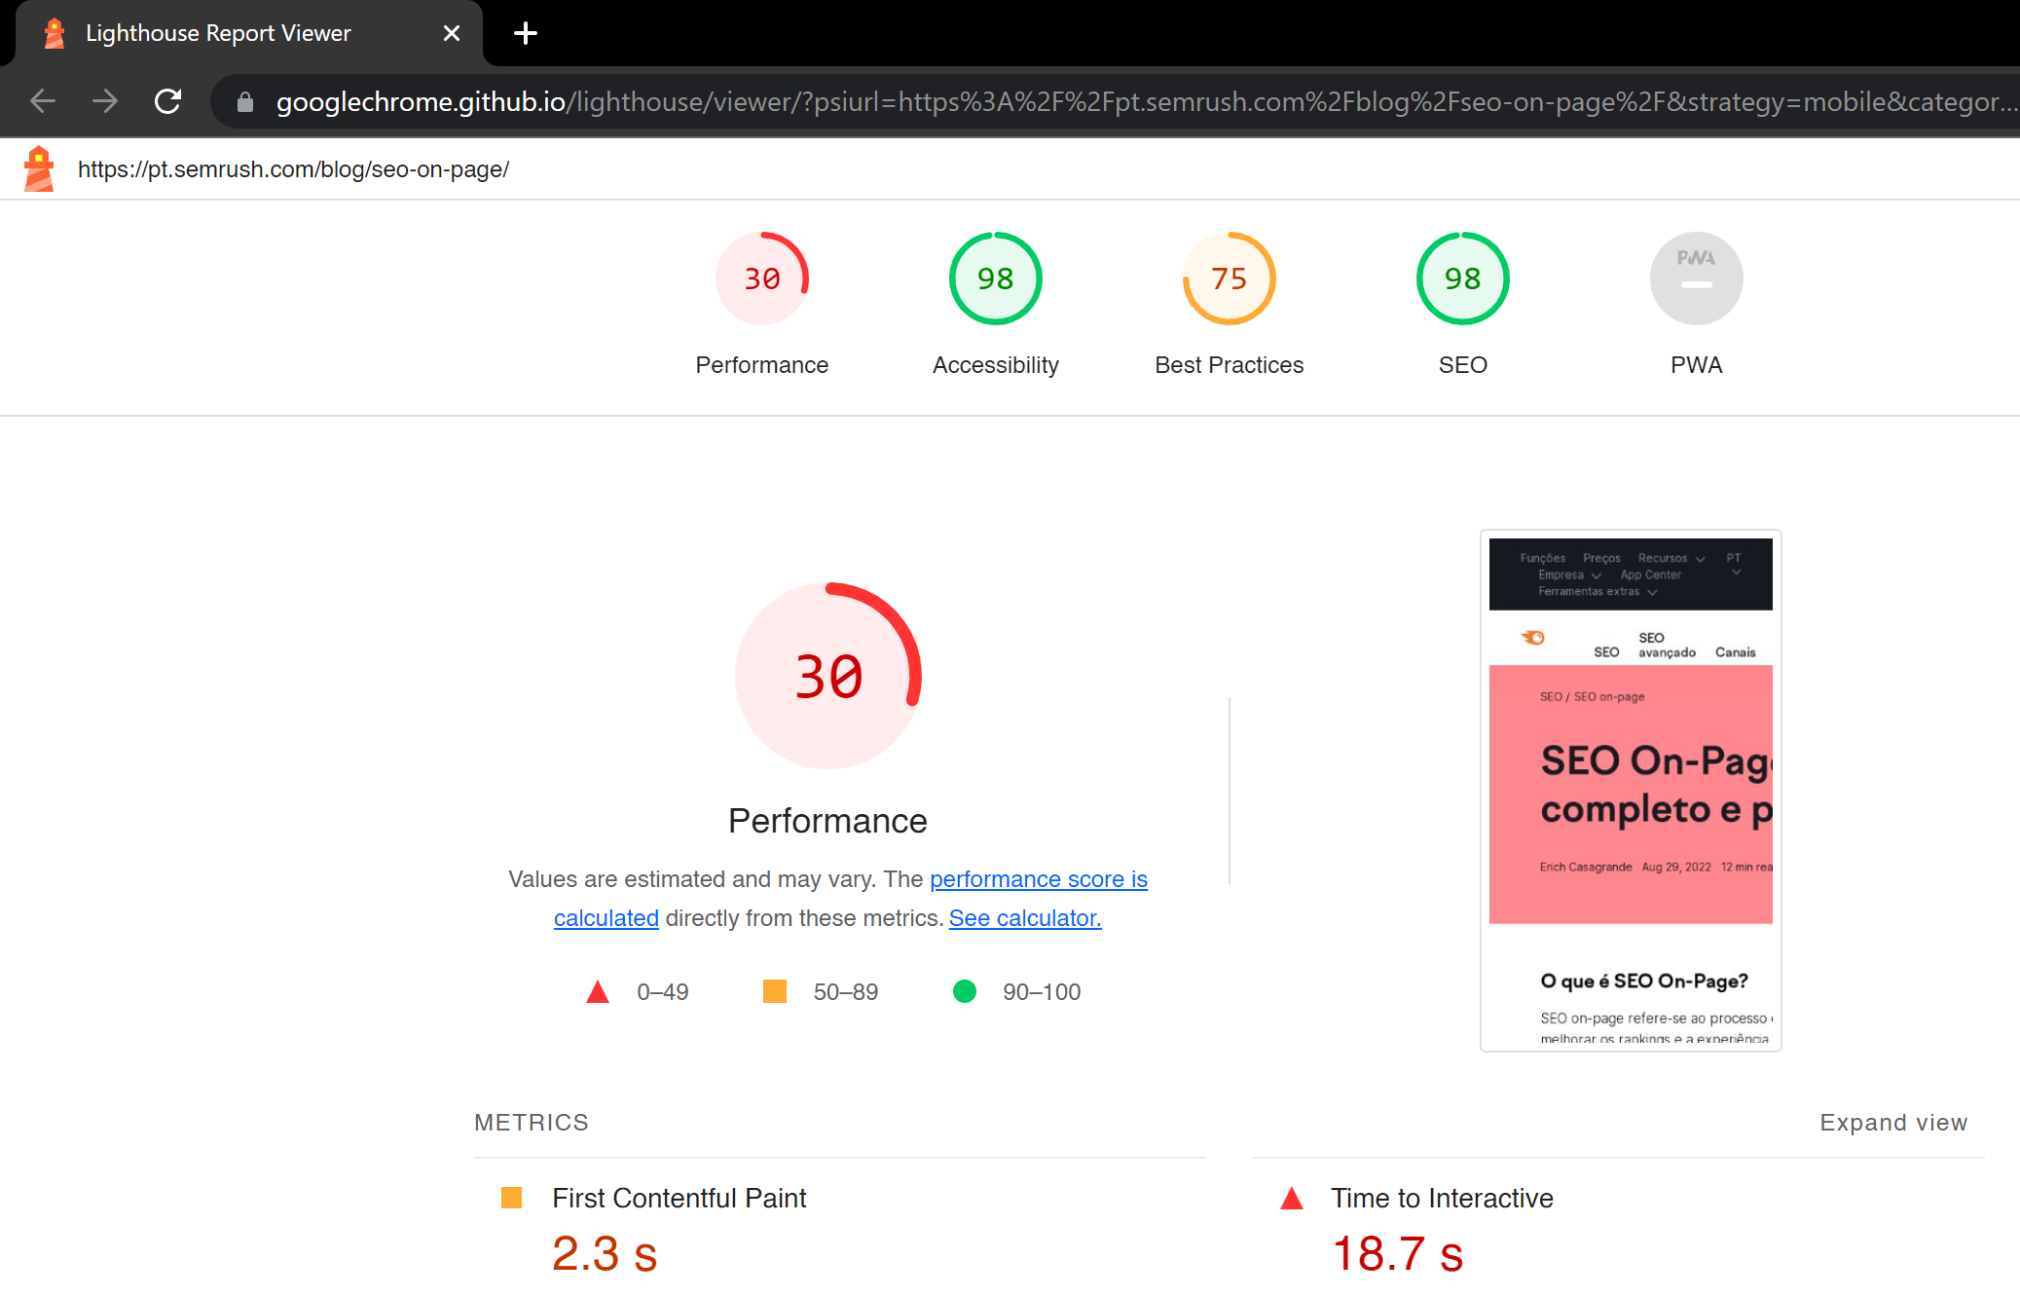Viewport: 2020px width, 1297px height.
Task: Jump to Accessibility via the 98 gauge
Action: [x=995, y=279]
